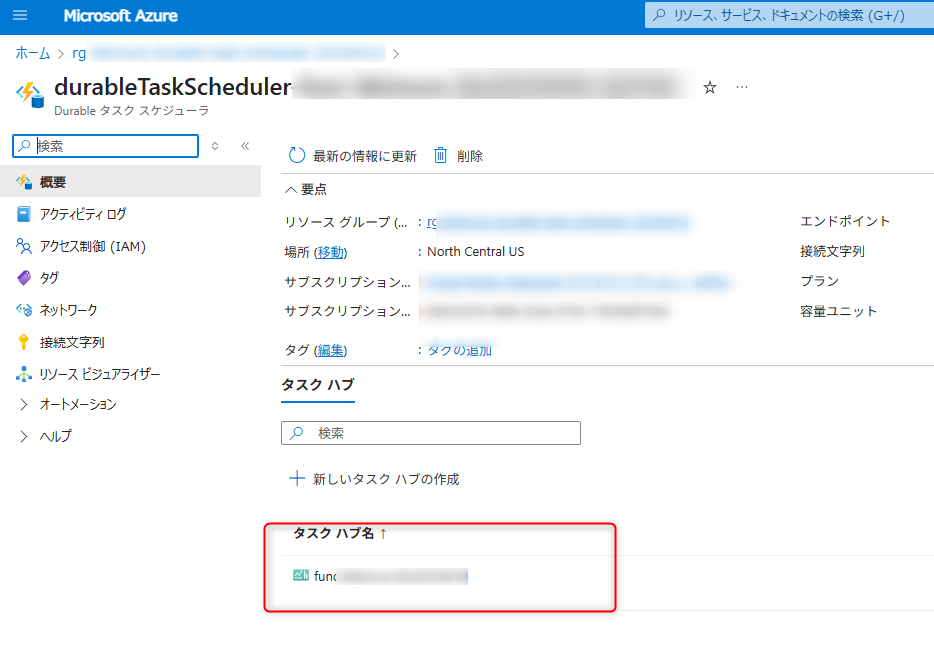Focus the task hub 検索 field
This screenshot has width=934, height=650.
(x=431, y=433)
